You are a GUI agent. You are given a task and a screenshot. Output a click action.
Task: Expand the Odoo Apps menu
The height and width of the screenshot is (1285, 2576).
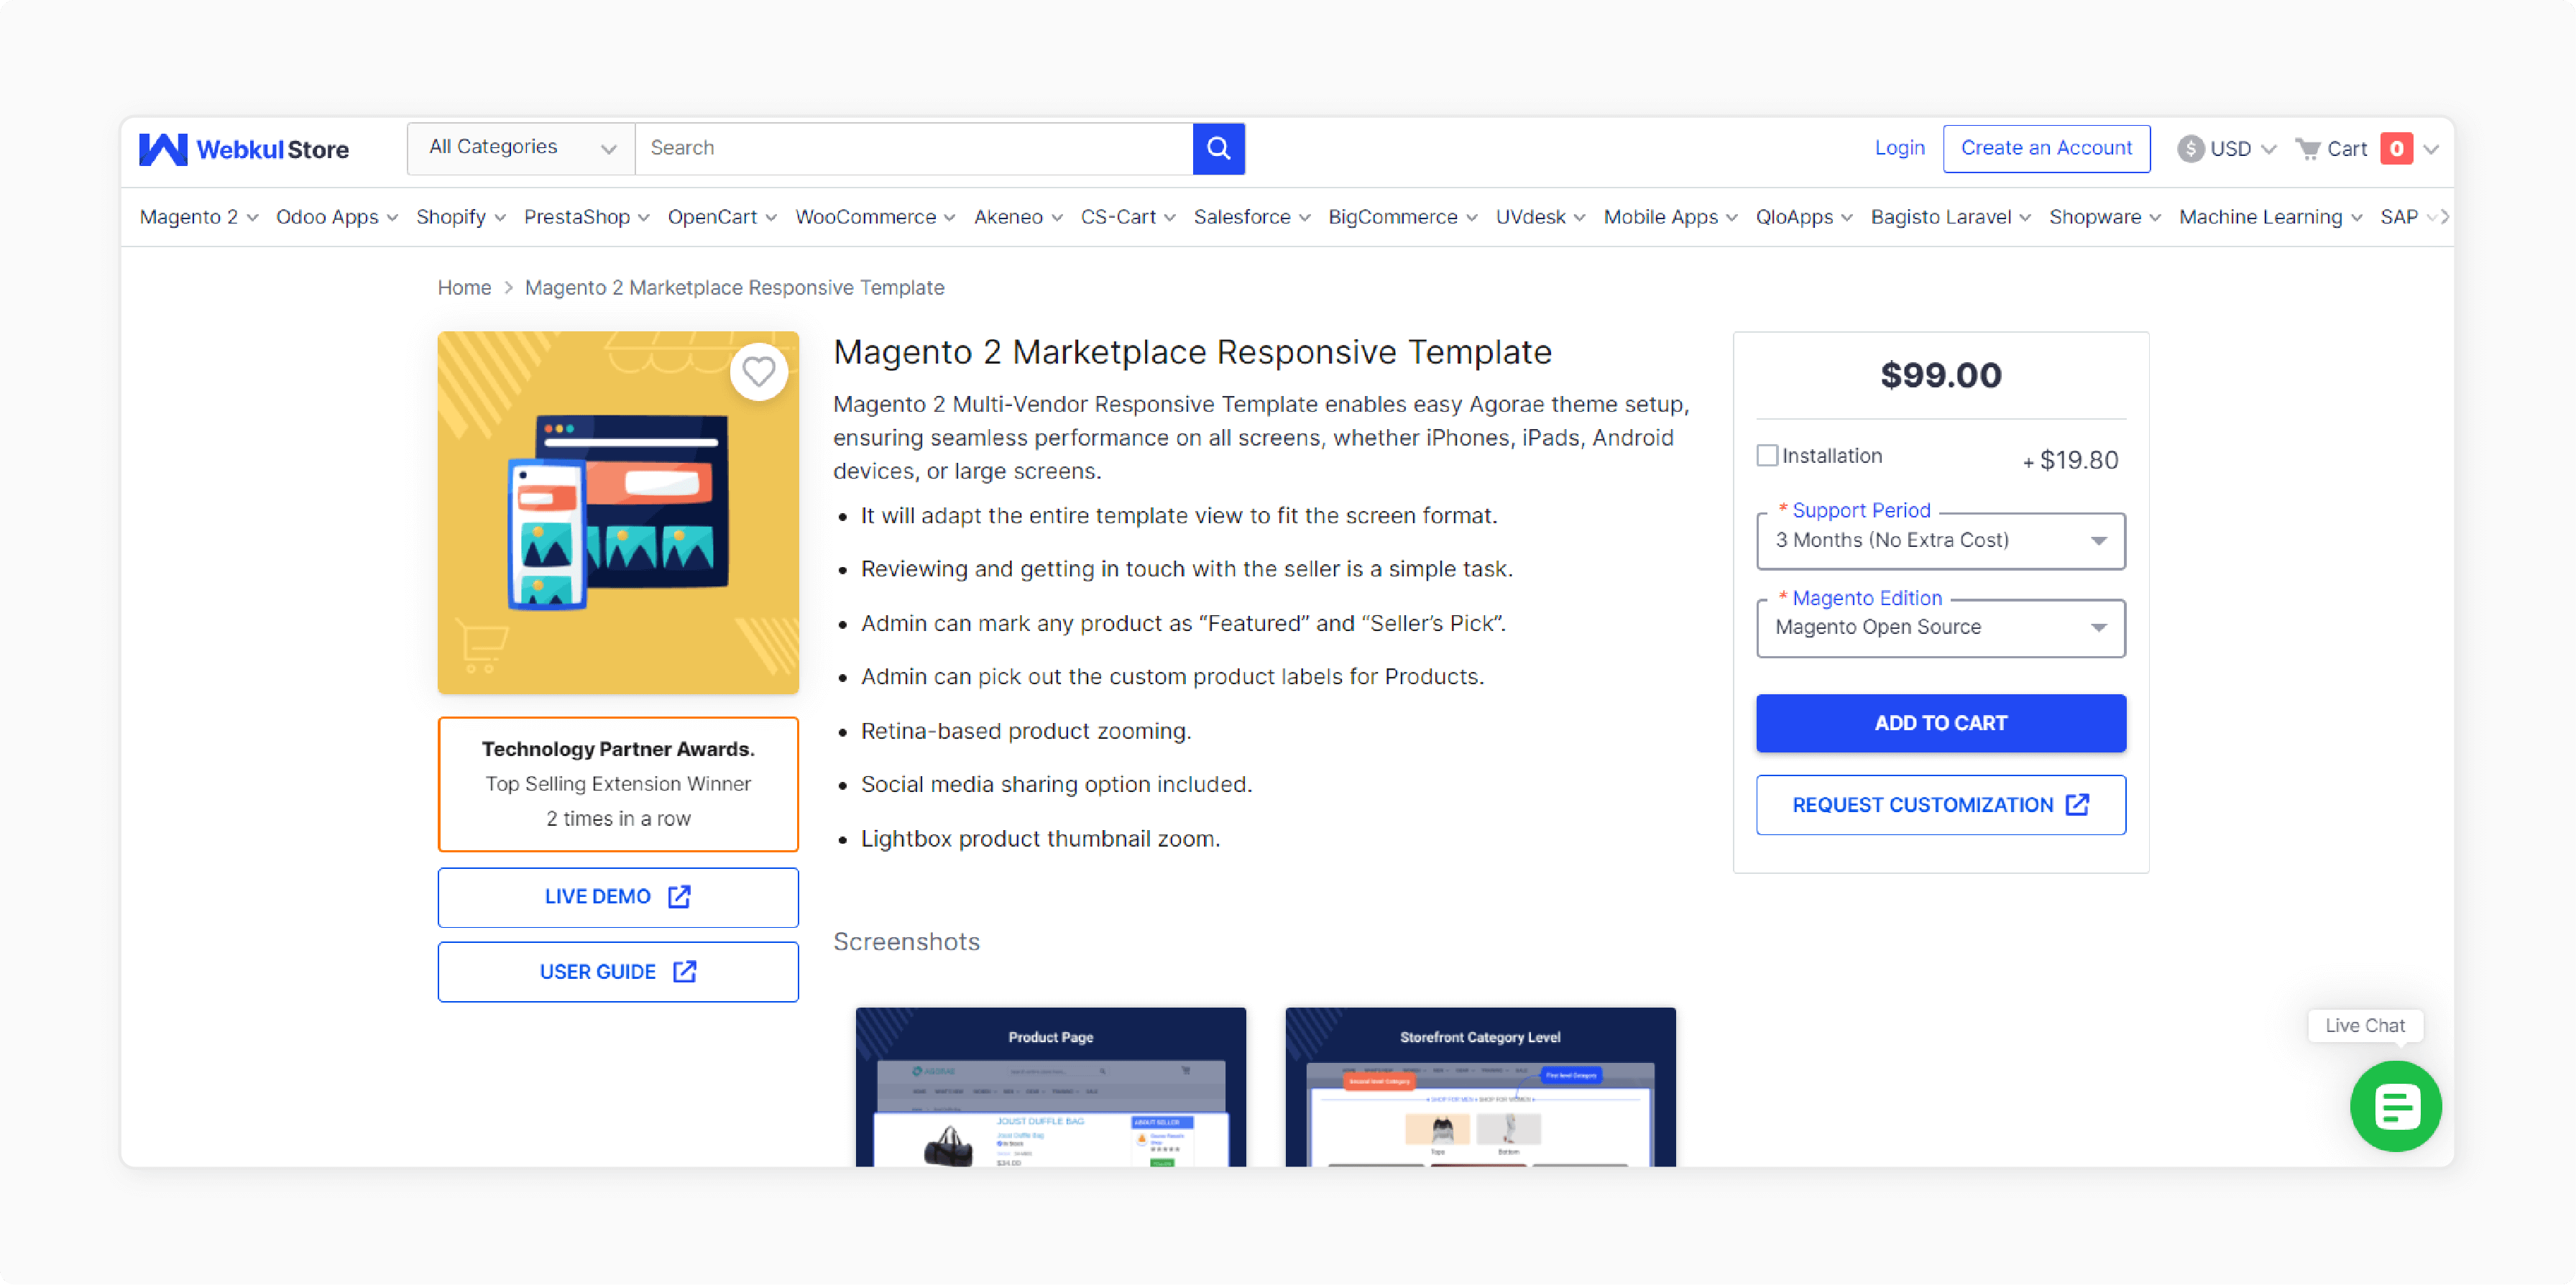[x=337, y=217]
